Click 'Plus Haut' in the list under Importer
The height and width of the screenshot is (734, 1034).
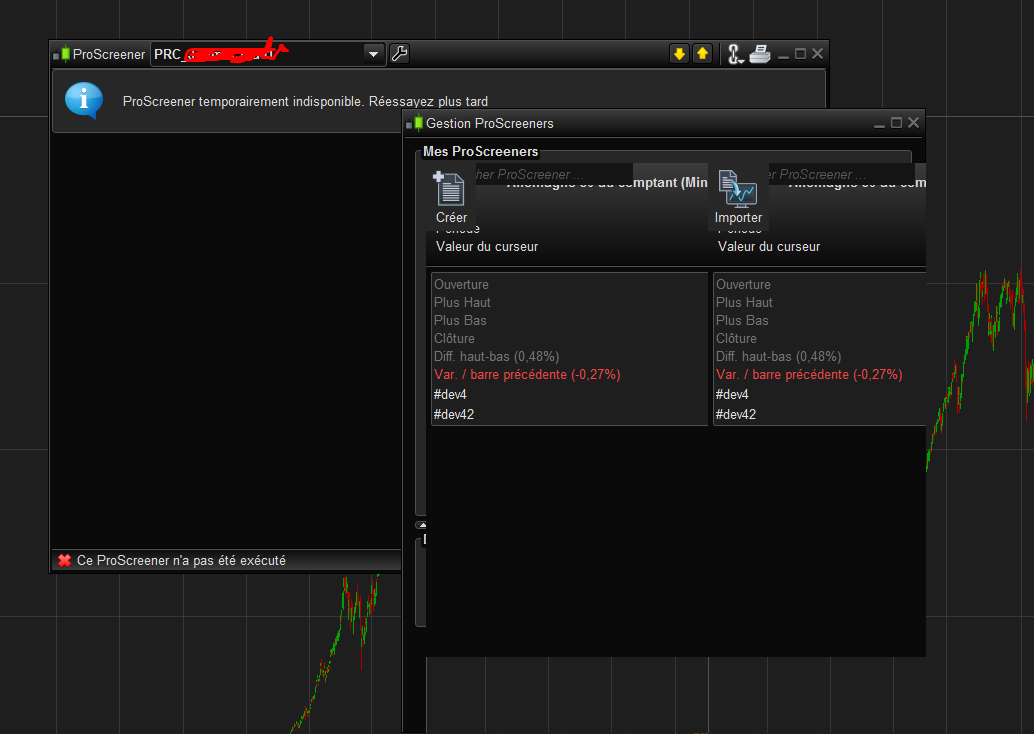pos(745,302)
